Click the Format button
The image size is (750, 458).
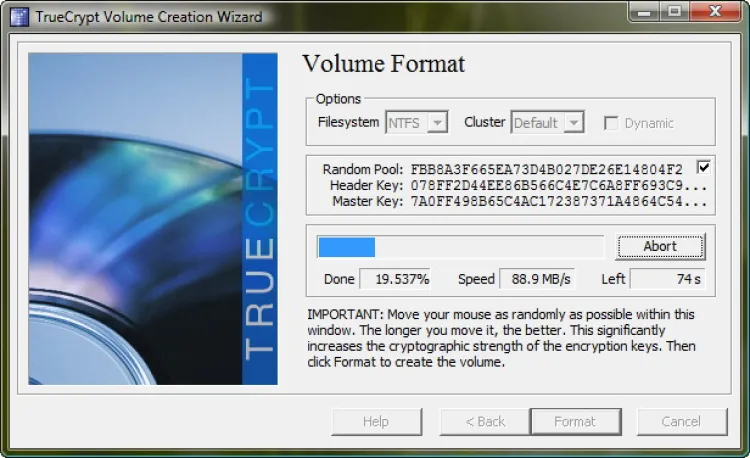576,422
